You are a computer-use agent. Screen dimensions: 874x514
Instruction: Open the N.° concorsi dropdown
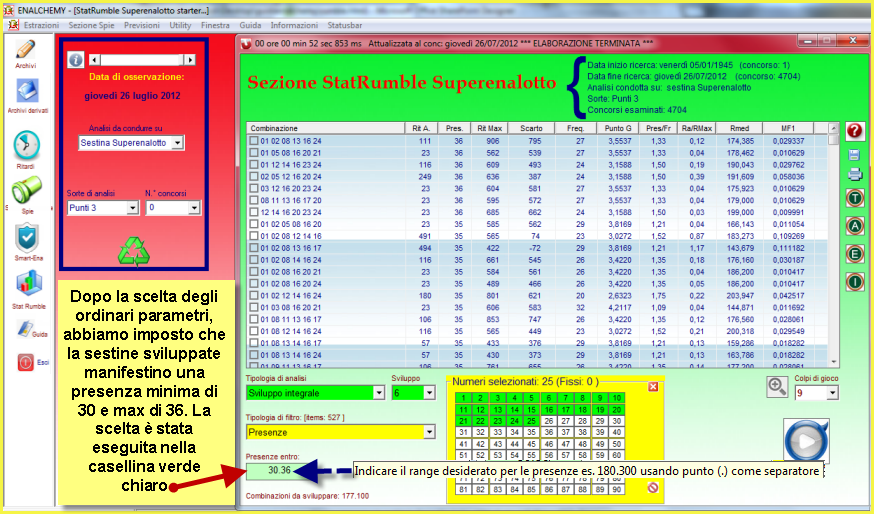(x=193, y=208)
